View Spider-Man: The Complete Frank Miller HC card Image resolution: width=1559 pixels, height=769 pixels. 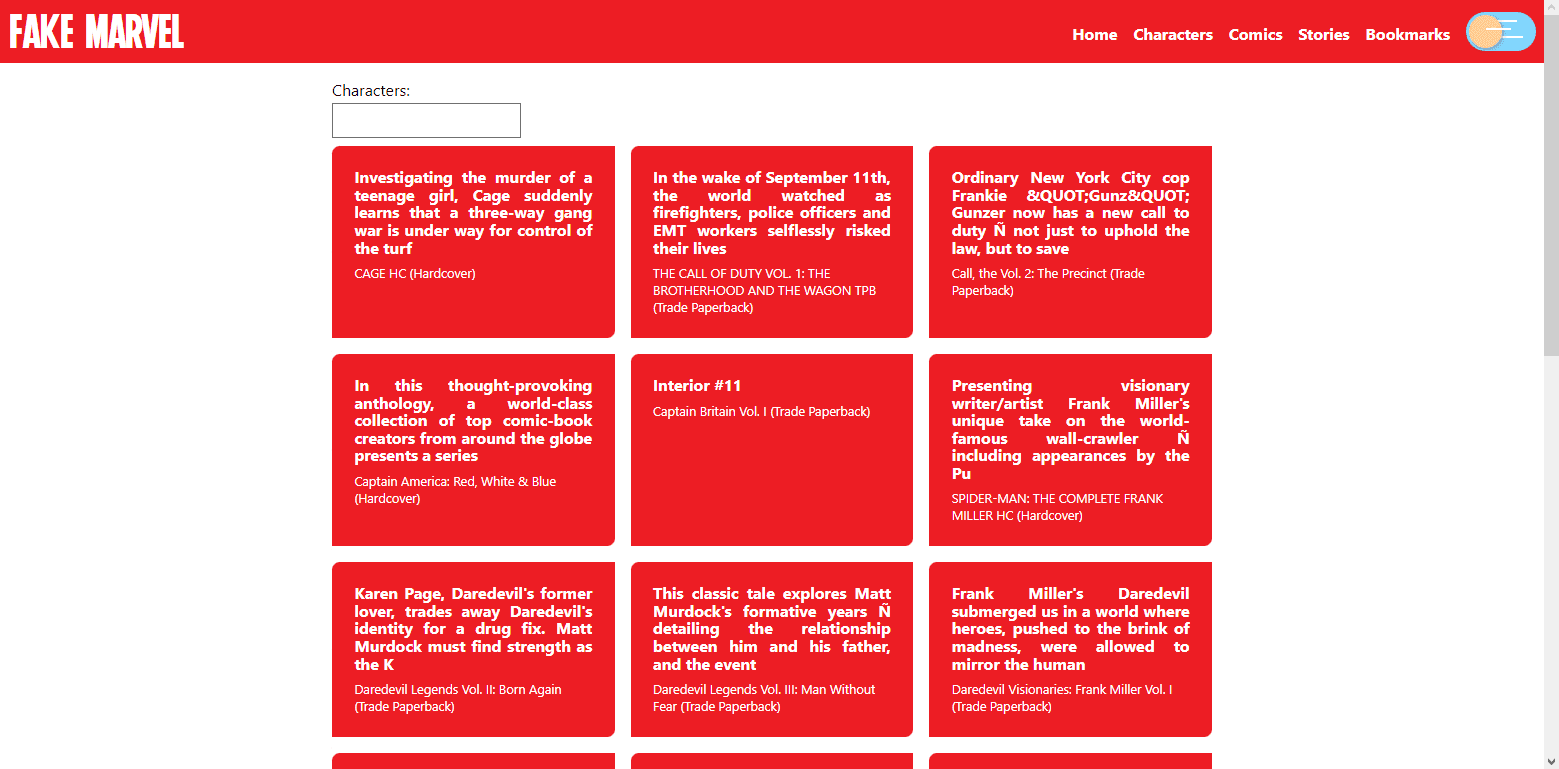(1070, 450)
